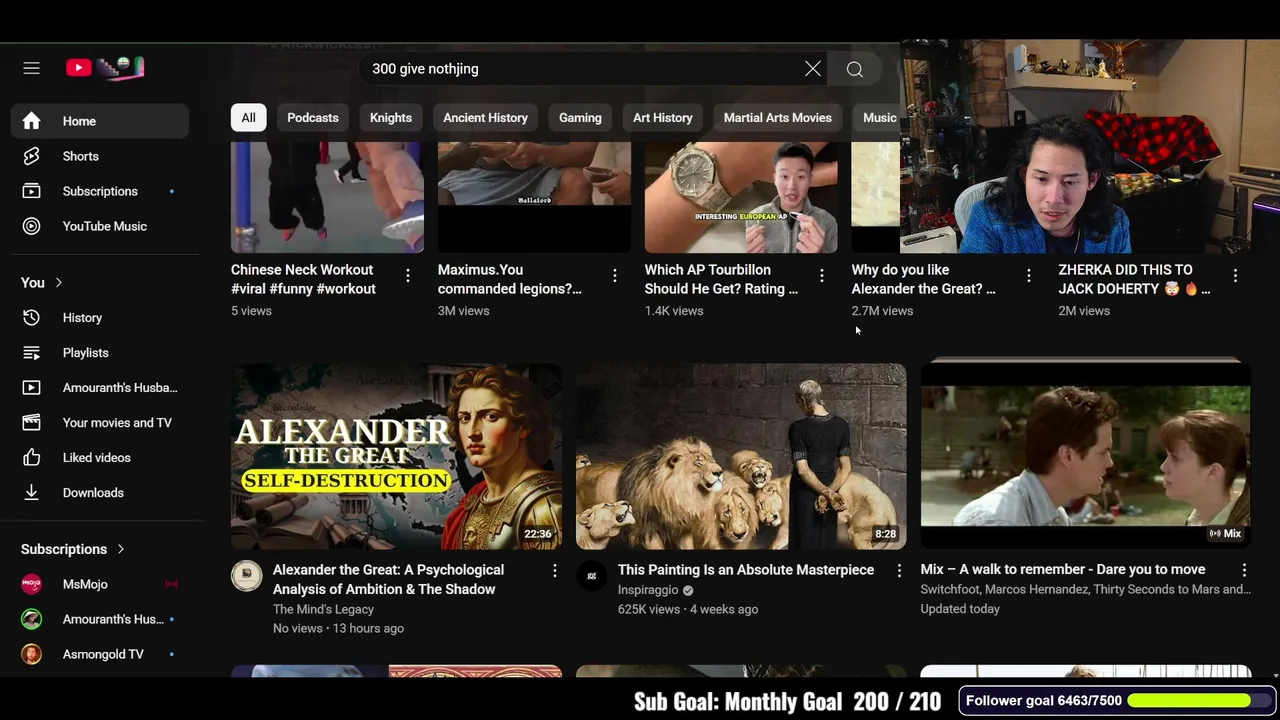Play the lions painting video thumbnail
The image size is (1280, 720).
[741, 457]
